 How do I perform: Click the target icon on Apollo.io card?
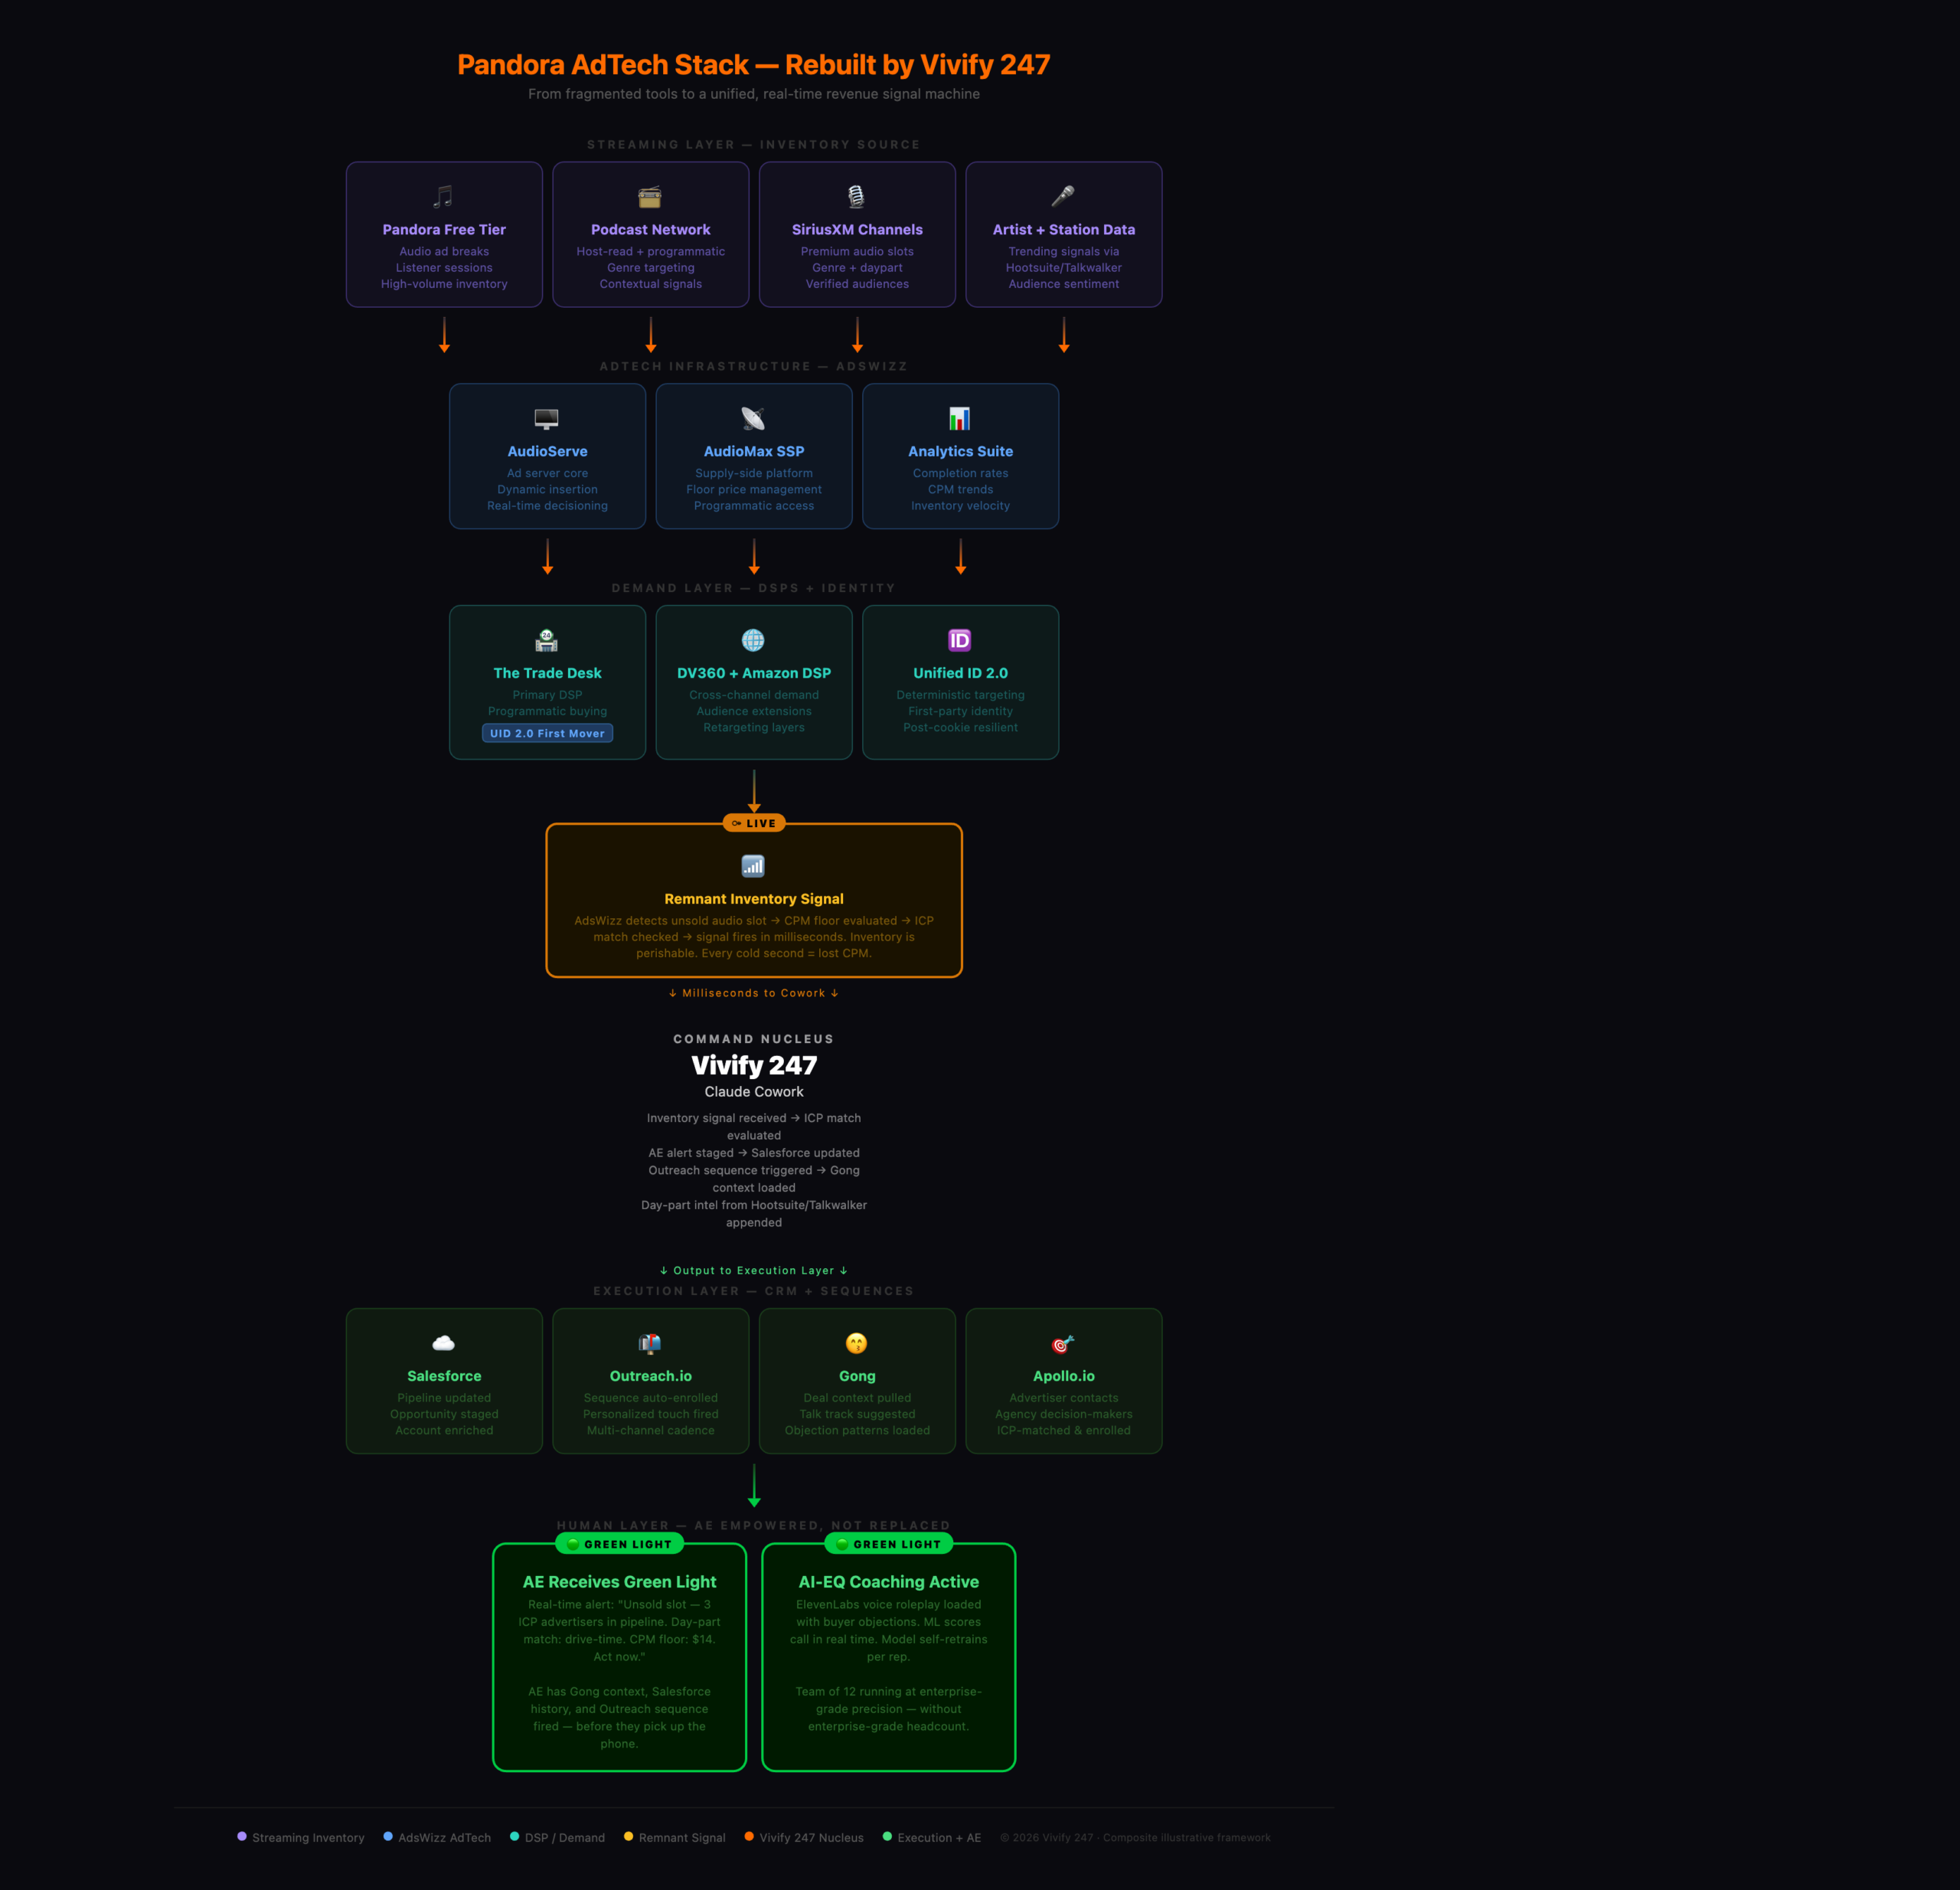[x=1063, y=1343]
